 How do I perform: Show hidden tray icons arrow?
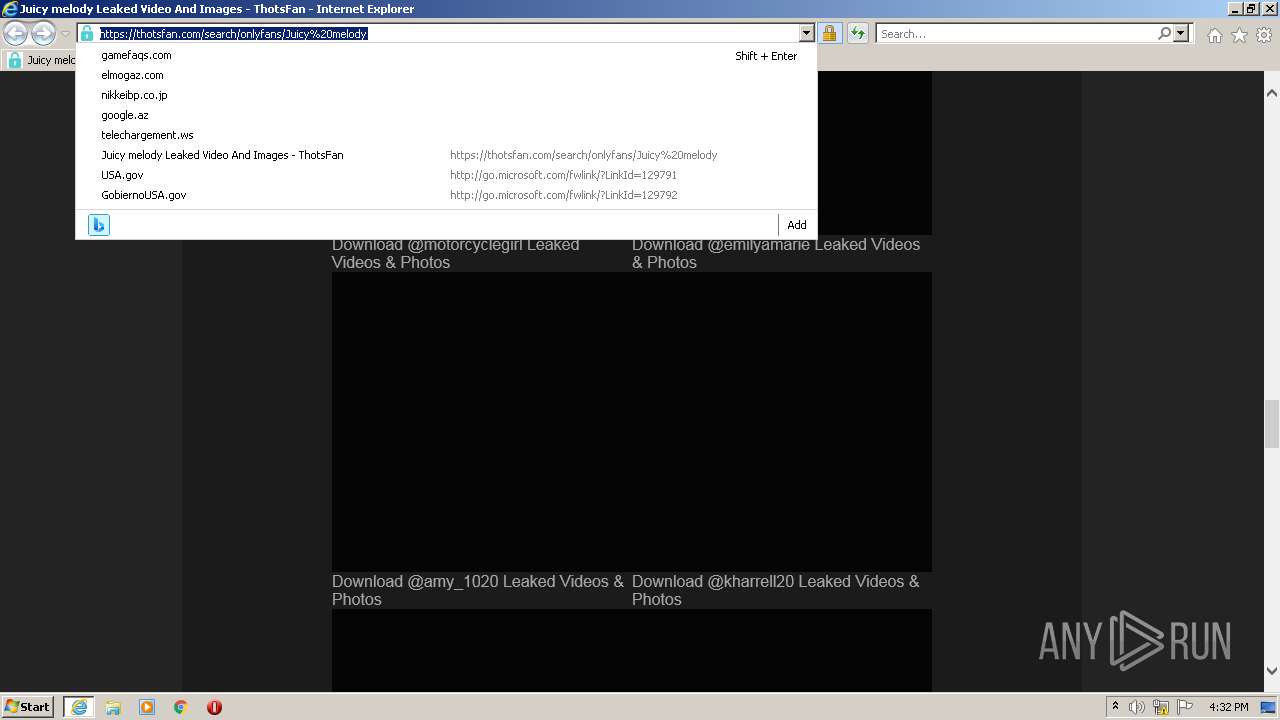[x=1116, y=707]
